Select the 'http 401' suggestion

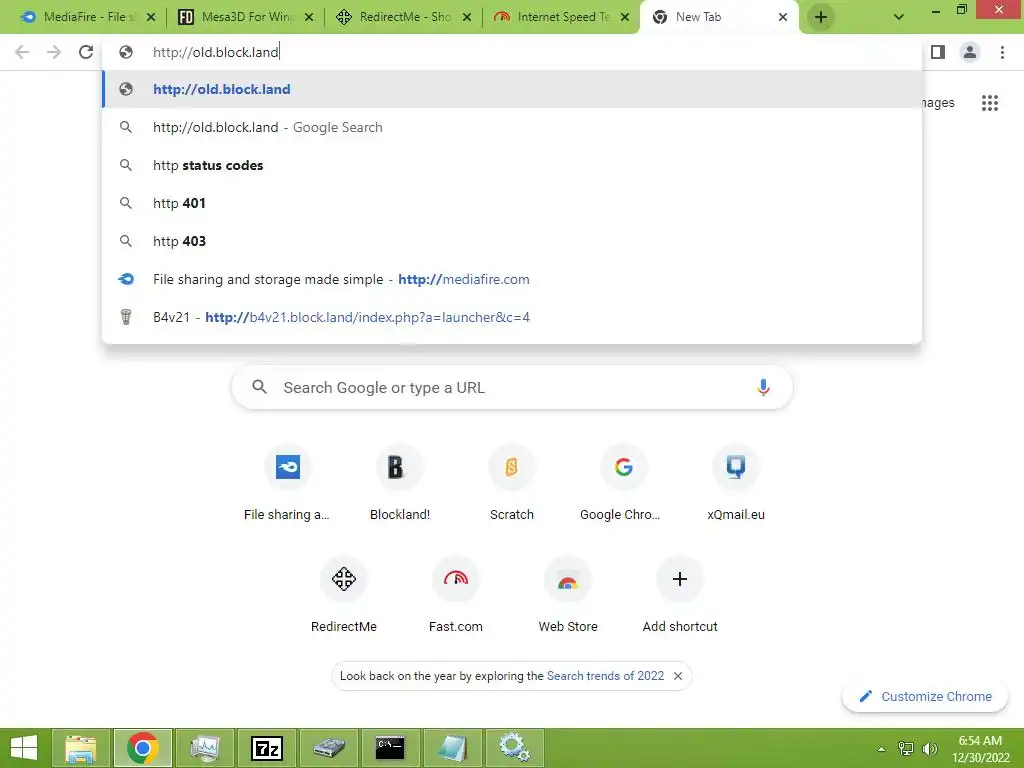coord(512,203)
